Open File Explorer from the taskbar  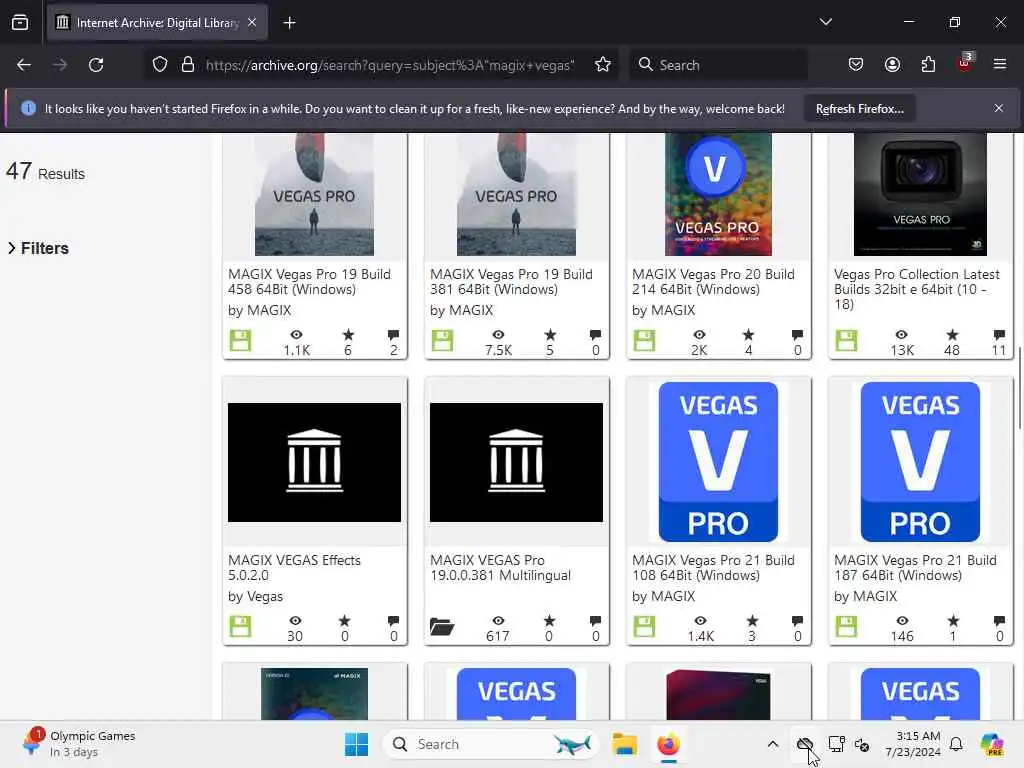(624, 744)
